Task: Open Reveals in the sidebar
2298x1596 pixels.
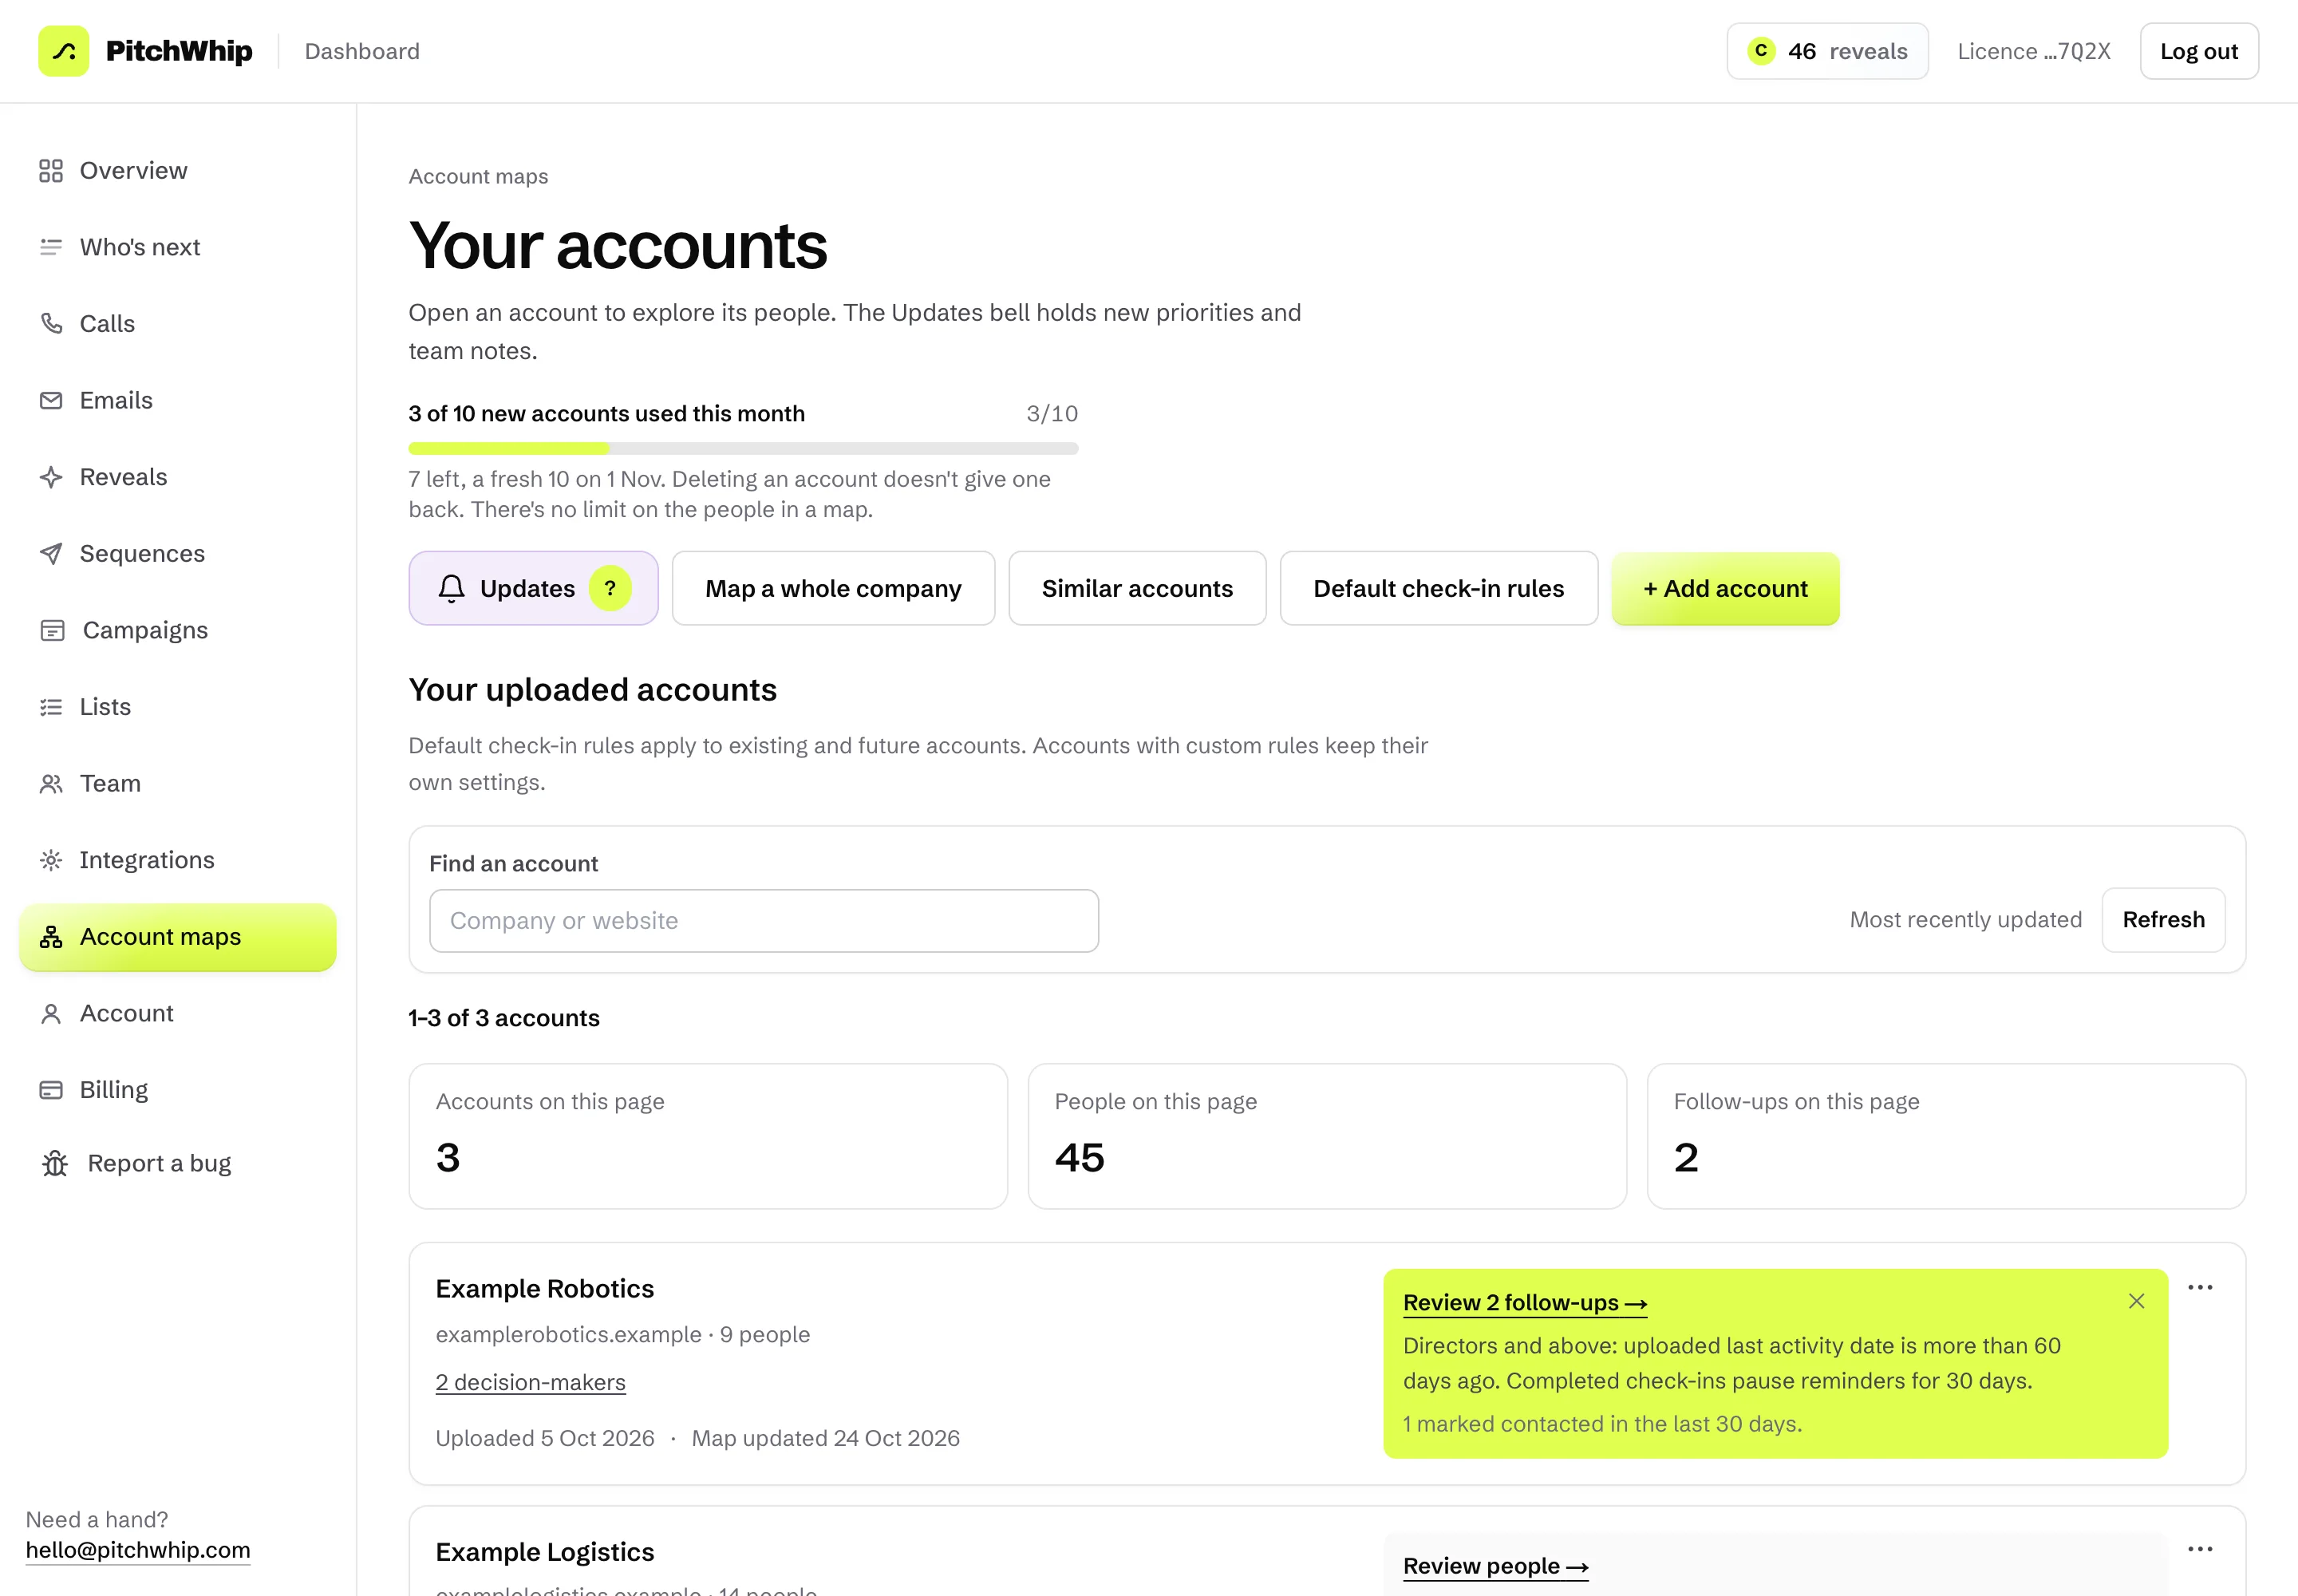Action: point(178,477)
